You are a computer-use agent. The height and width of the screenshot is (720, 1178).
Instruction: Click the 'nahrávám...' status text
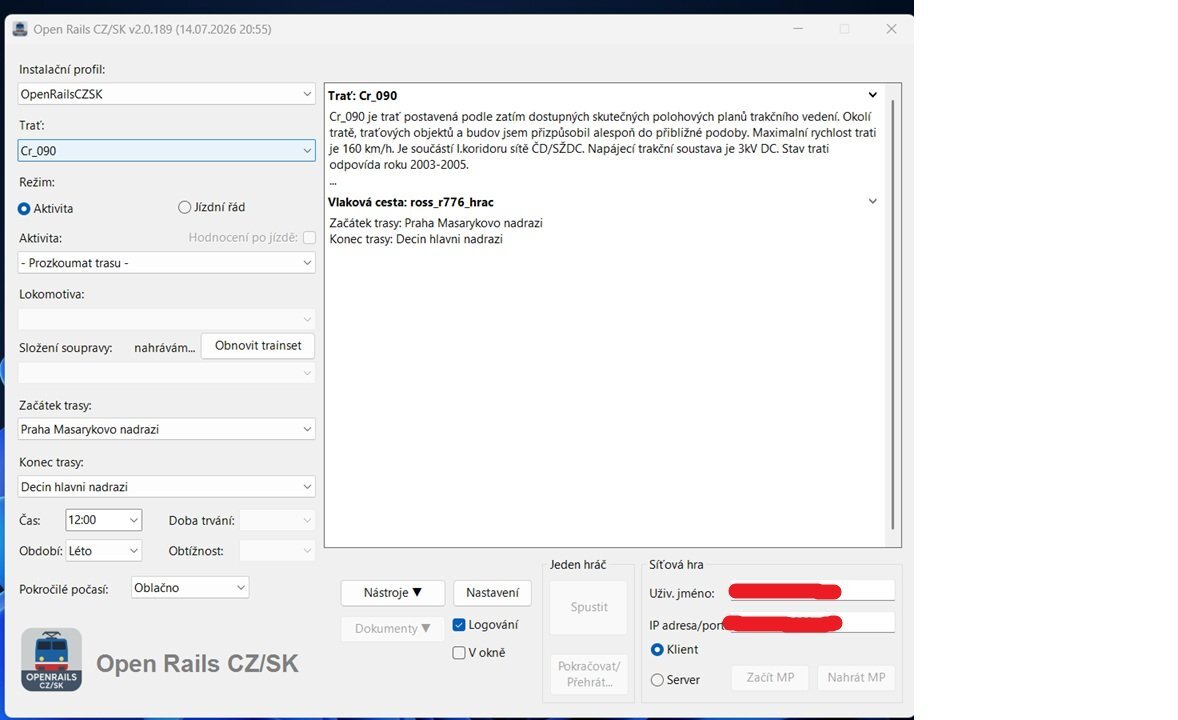(165, 348)
